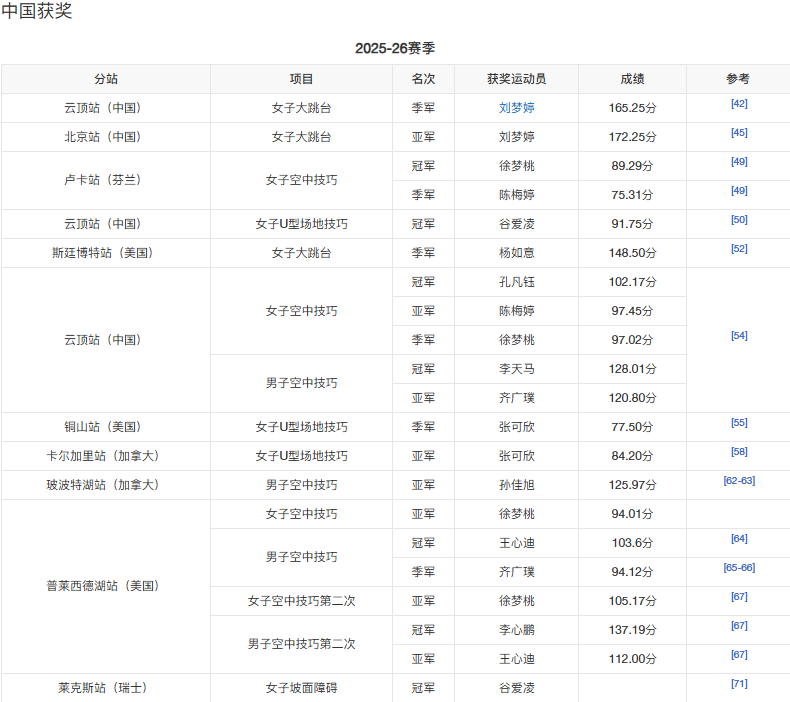The width and height of the screenshot is (790, 702).
Task: Click the 成绩 column header
Action: (632, 79)
